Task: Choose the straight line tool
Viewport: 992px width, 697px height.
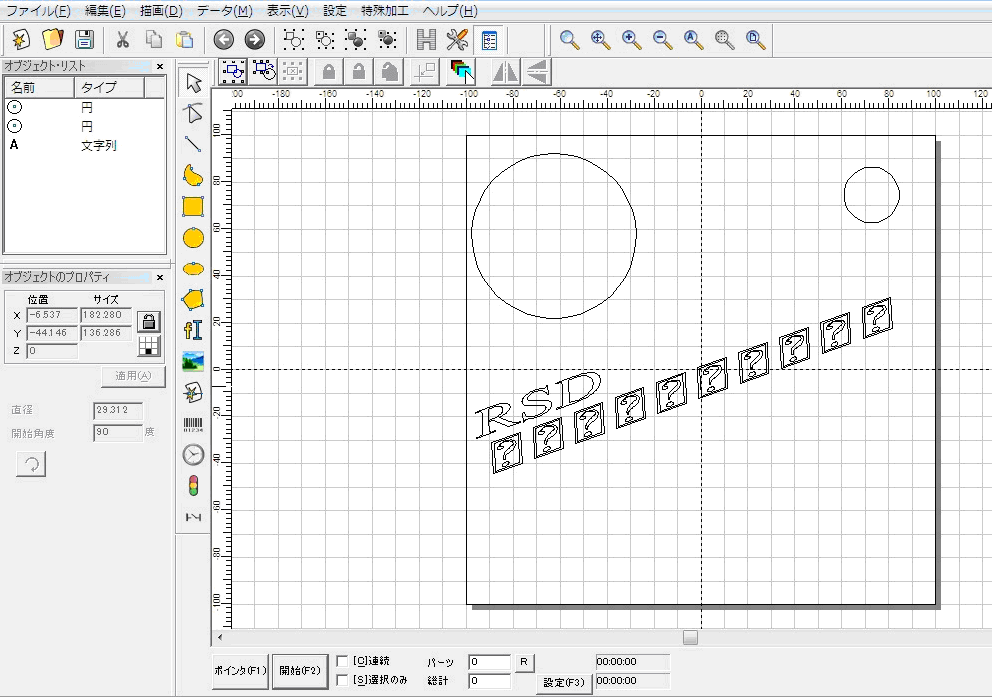Action: click(193, 144)
